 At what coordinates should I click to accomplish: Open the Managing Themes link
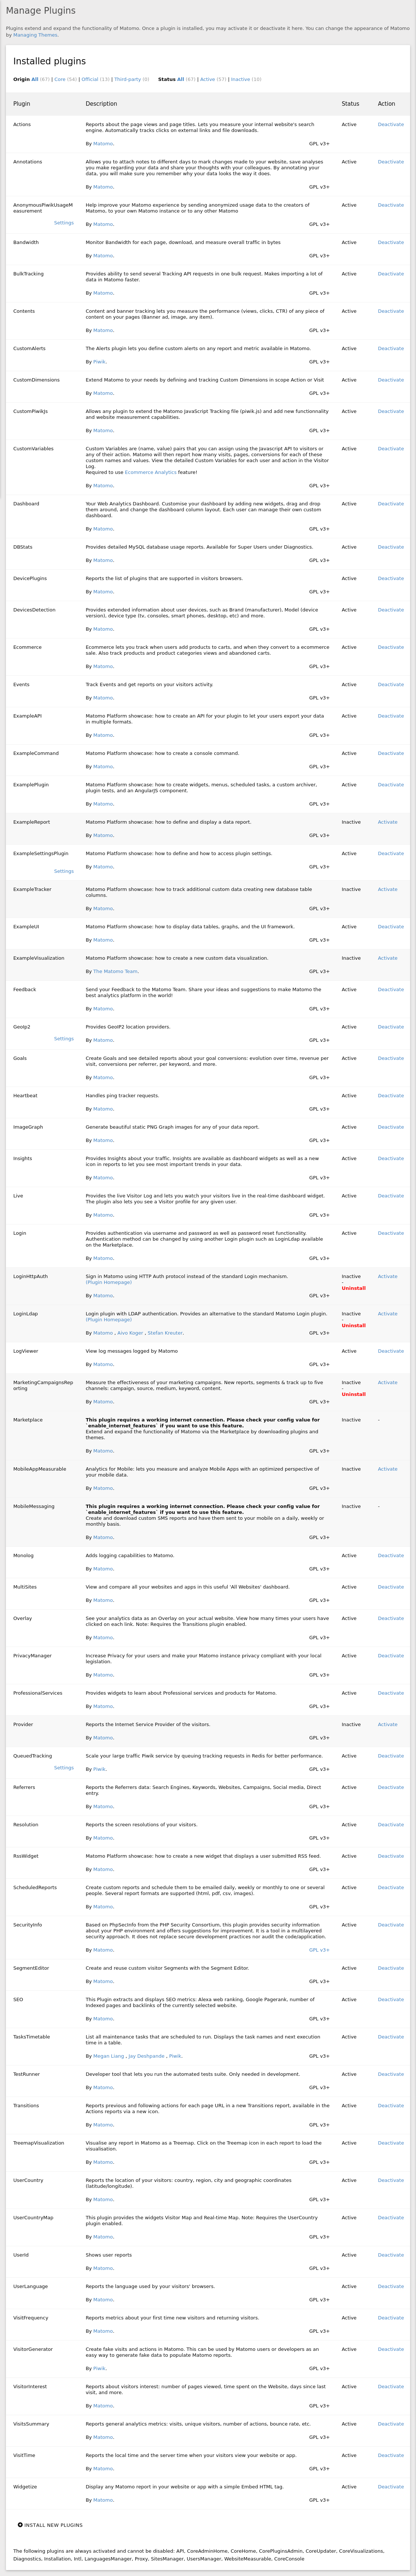tap(36, 35)
